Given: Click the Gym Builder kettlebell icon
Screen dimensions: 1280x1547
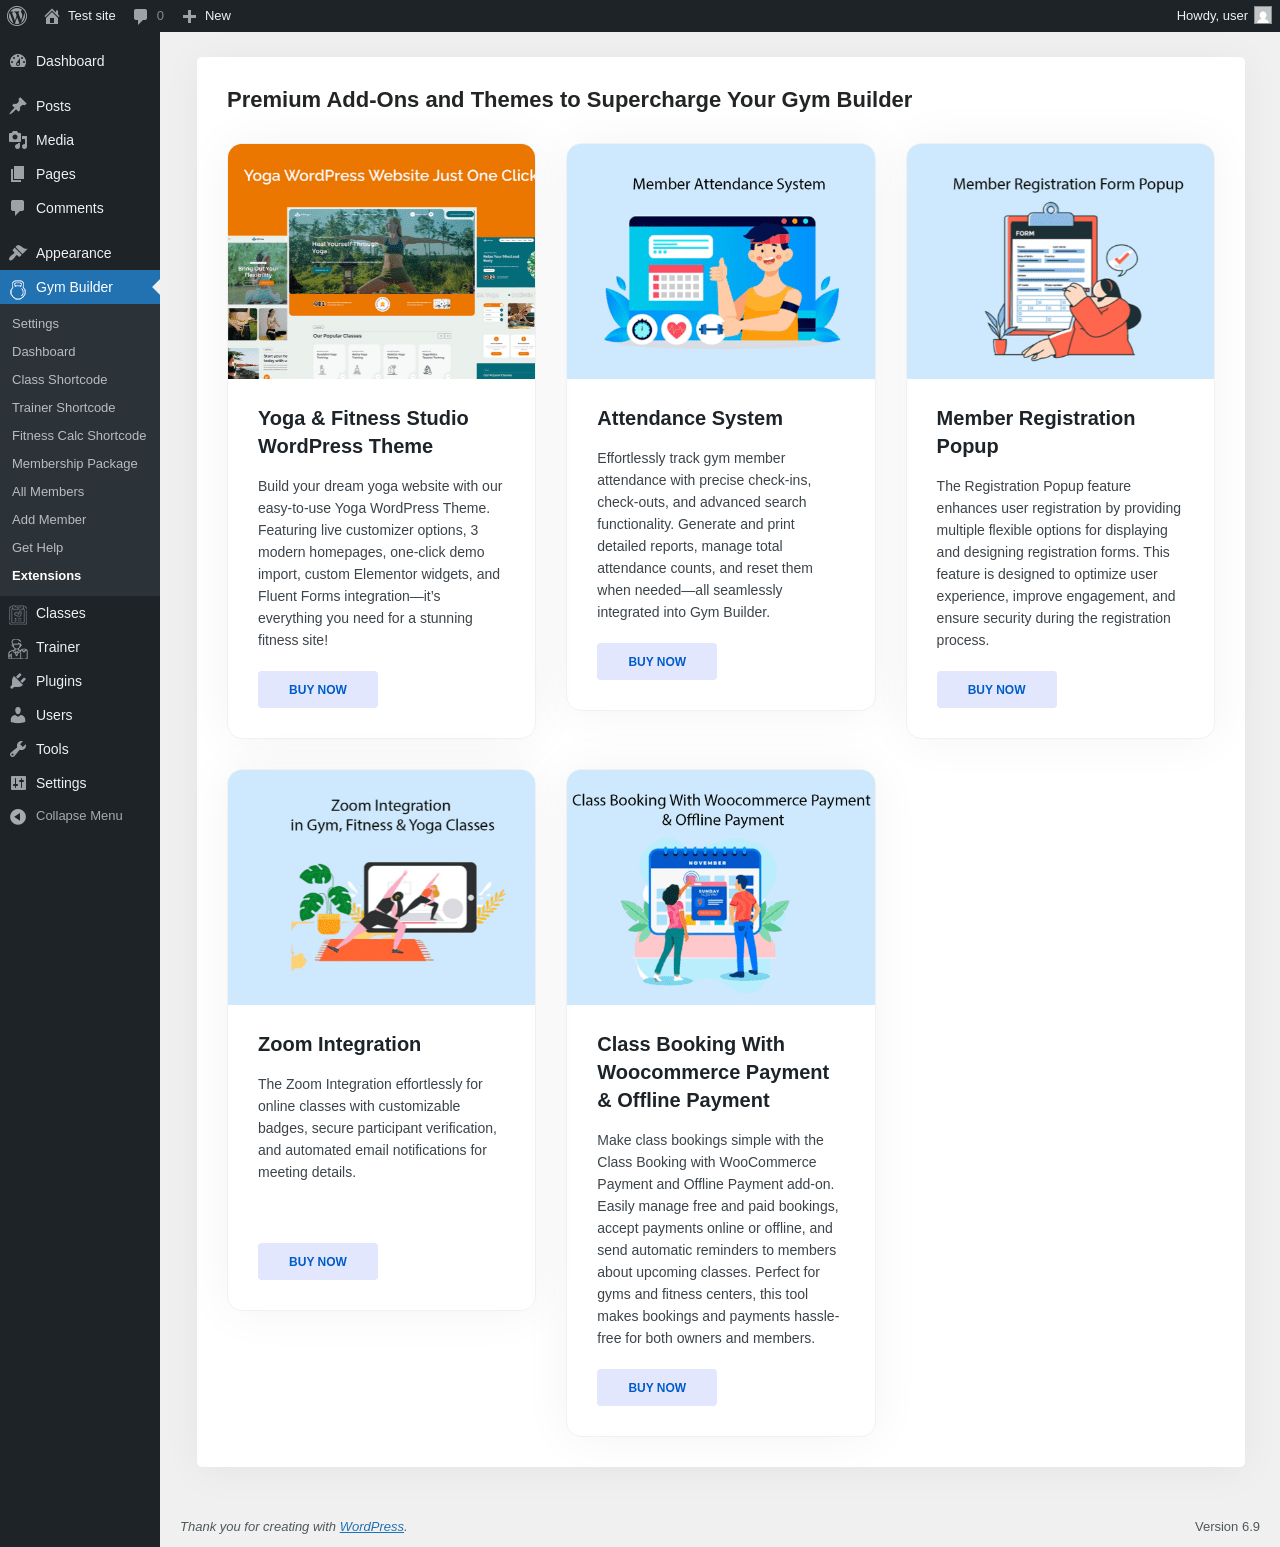Looking at the screenshot, I should pyautogui.click(x=18, y=288).
